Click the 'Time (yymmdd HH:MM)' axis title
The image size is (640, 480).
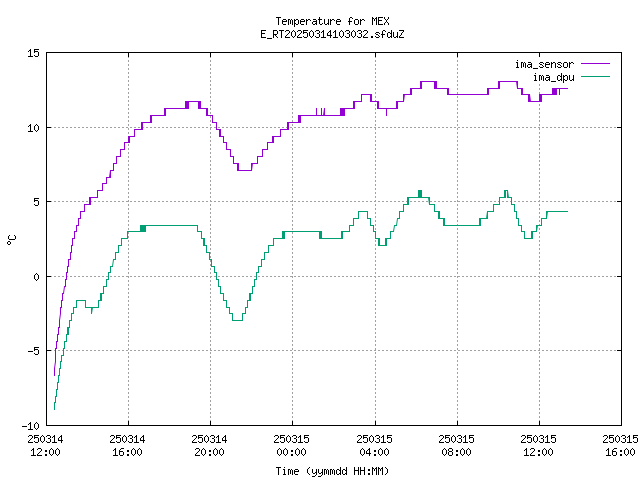332,471
